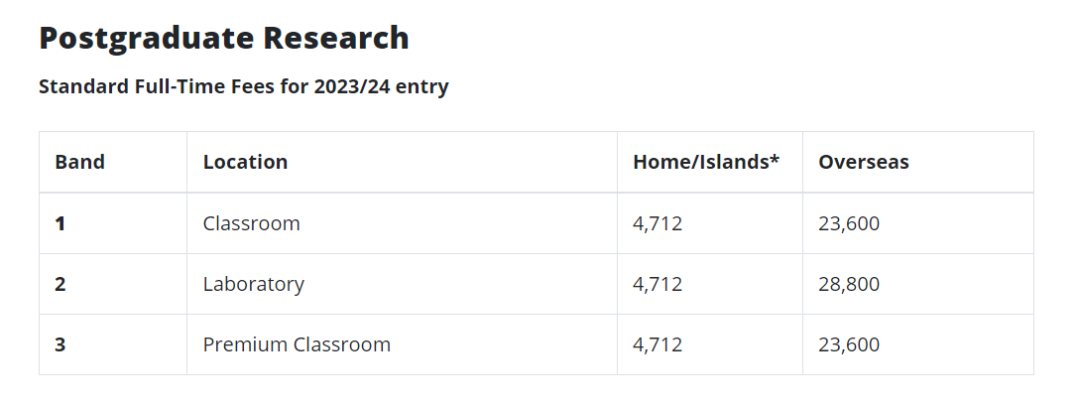
Task: Click the Premium Classroom location cell
Action: coord(297,345)
